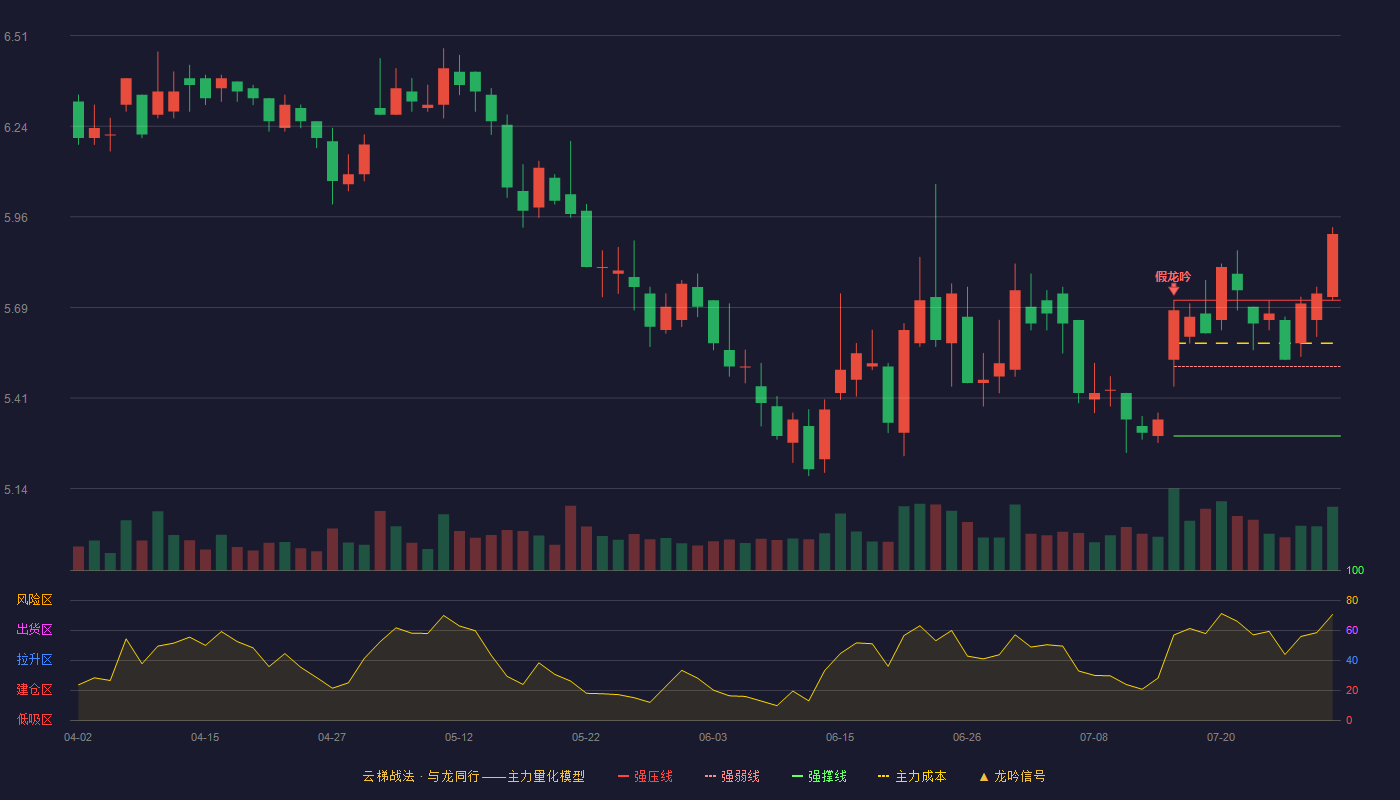Click the green horizontal support line
Viewport: 1400px width, 800px height.
[1257, 436]
